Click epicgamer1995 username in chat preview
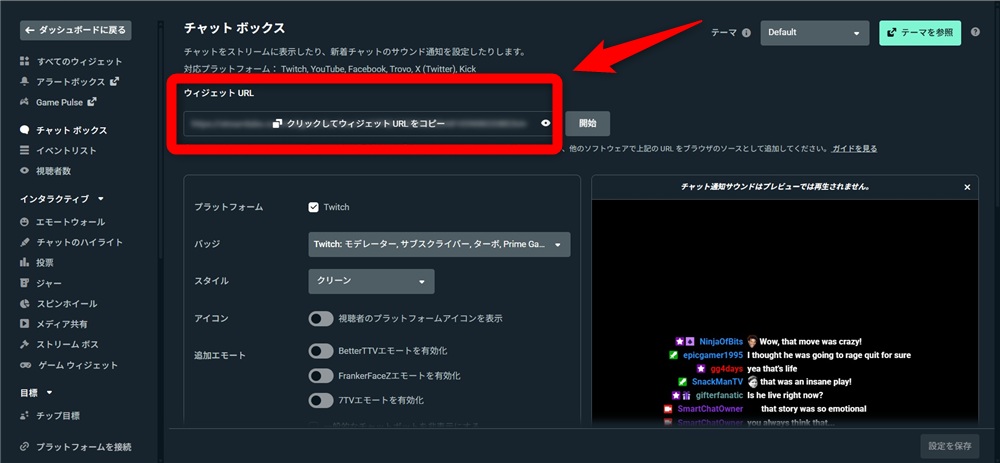 pyautogui.click(x=713, y=355)
